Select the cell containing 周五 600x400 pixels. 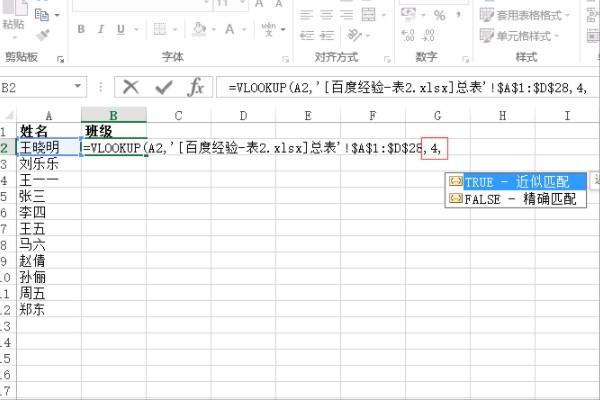click(49, 293)
